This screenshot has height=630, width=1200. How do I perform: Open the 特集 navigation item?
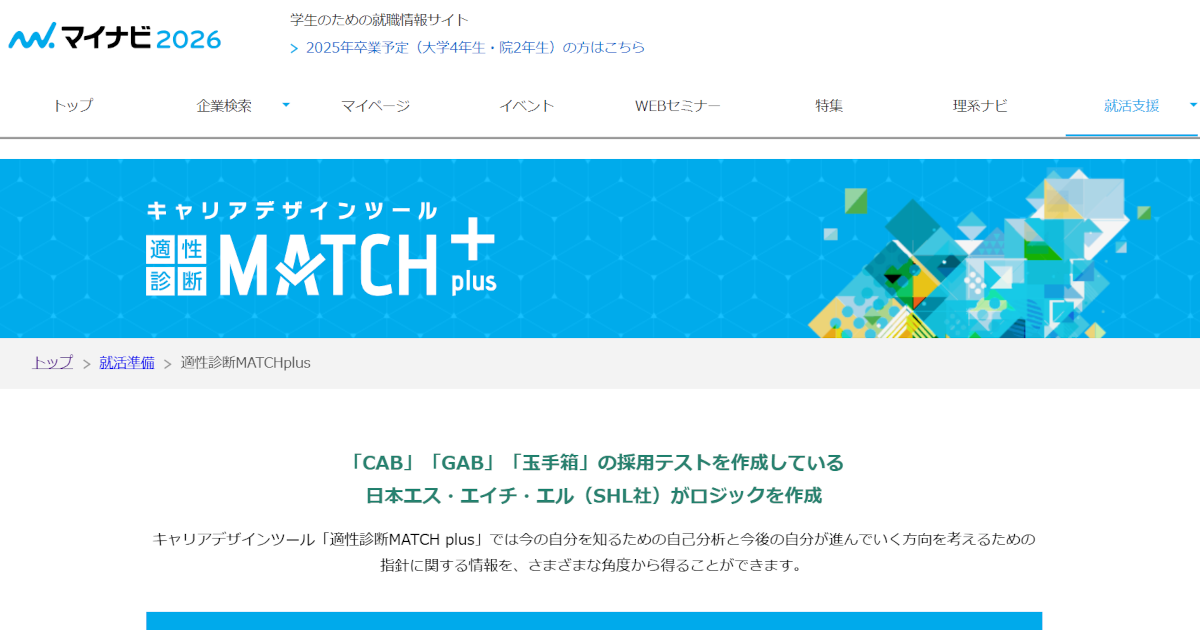coord(828,106)
